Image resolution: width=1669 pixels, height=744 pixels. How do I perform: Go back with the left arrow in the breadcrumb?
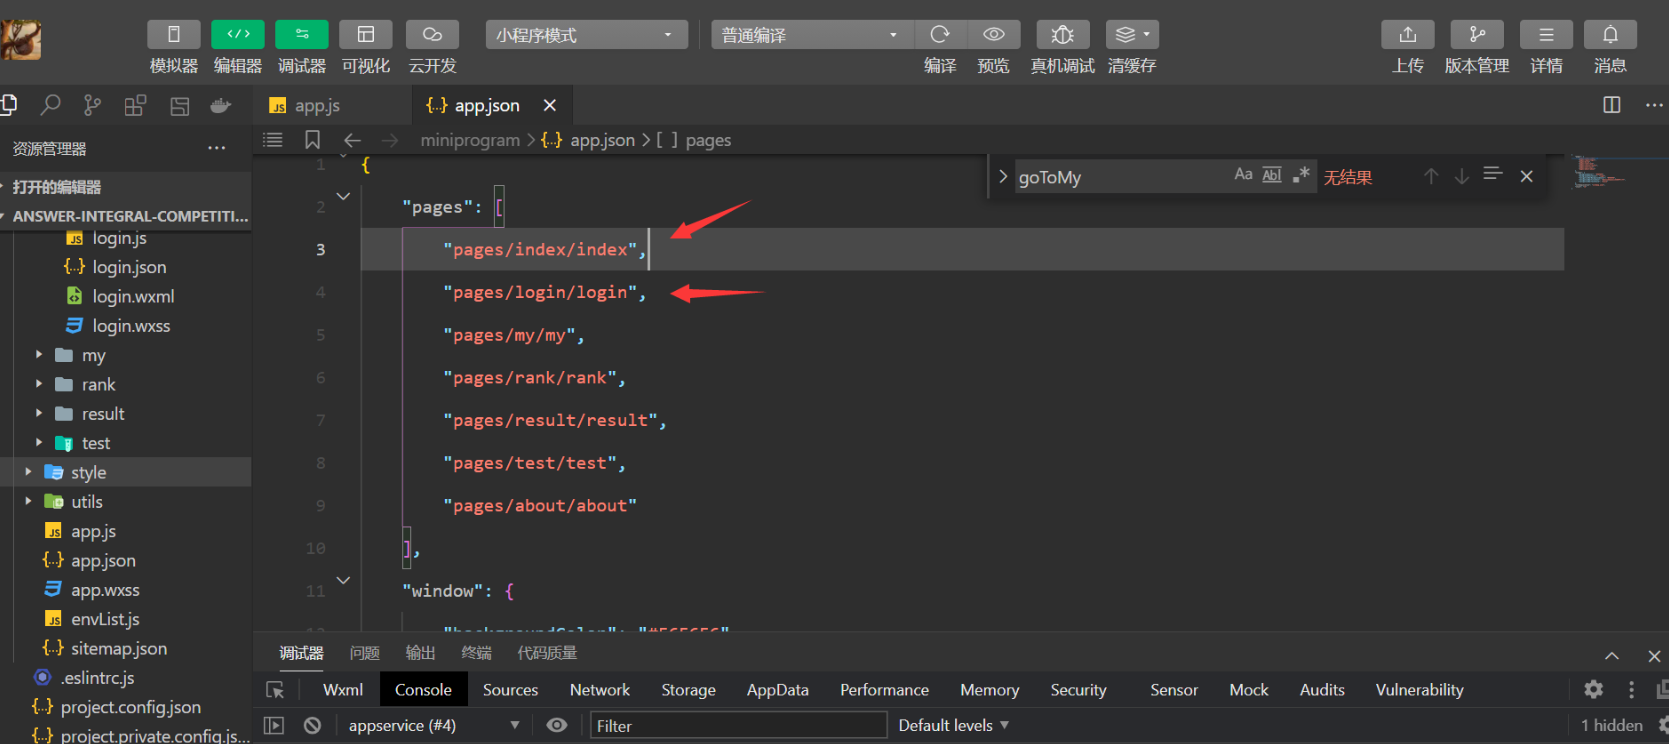click(352, 140)
